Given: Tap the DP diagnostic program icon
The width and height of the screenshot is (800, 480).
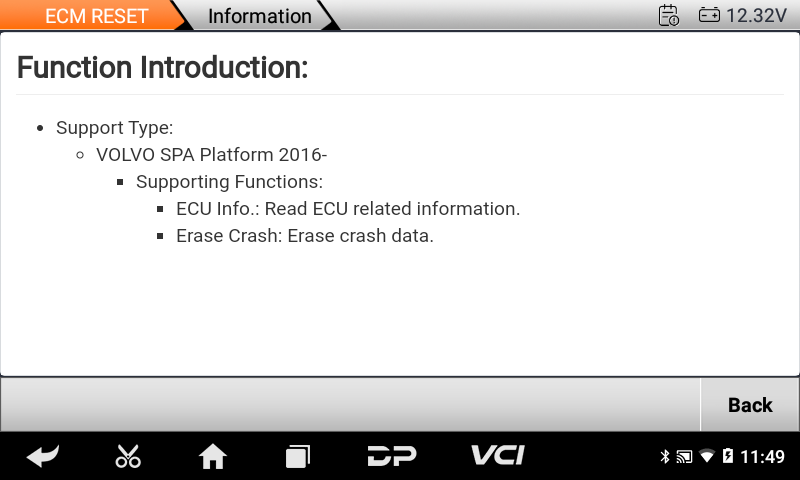Looking at the screenshot, I should [x=392, y=456].
